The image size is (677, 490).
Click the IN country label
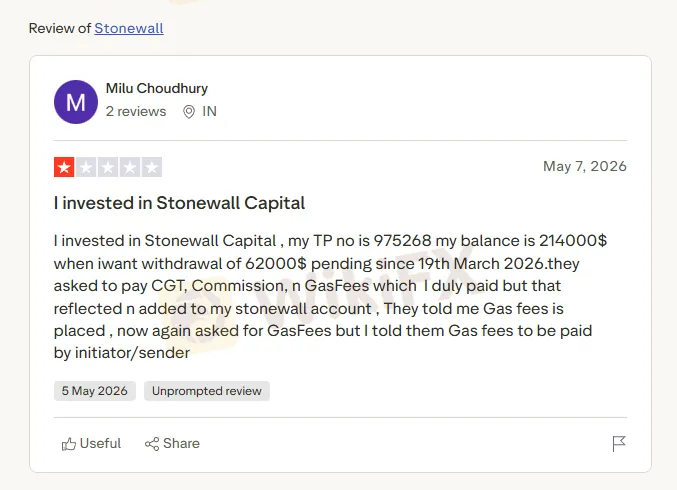(209, 111)
